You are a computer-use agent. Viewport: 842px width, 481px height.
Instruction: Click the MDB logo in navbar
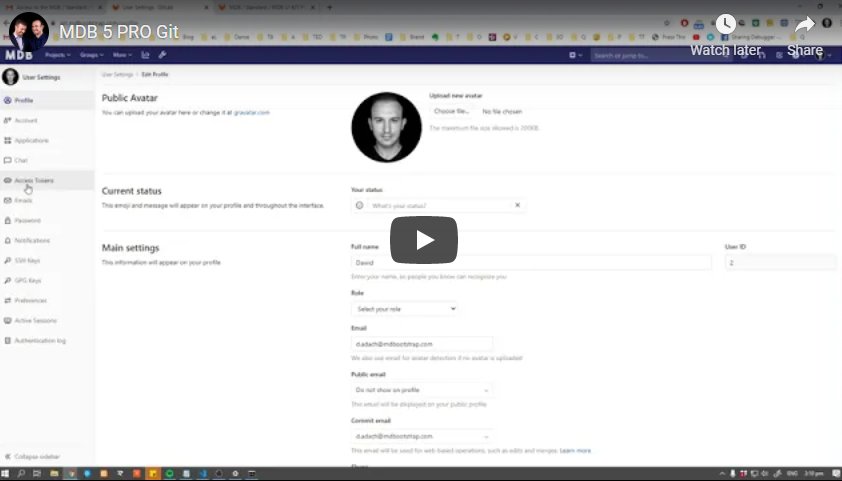click(x=19, y=55)
